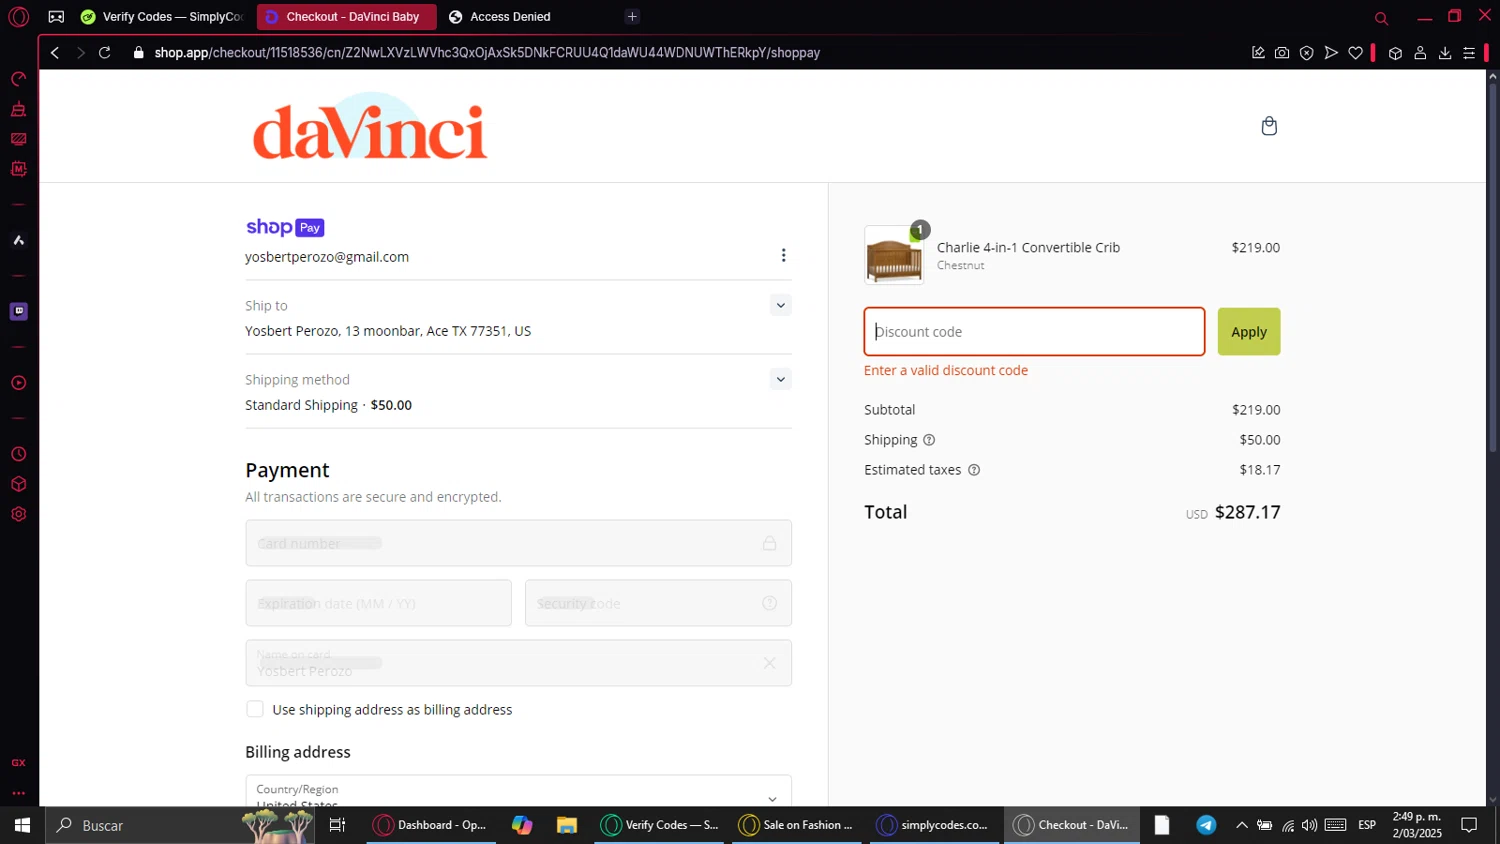Open the Windows Start button
This screenshot has width=1500, height=844.
click(22, 825)
